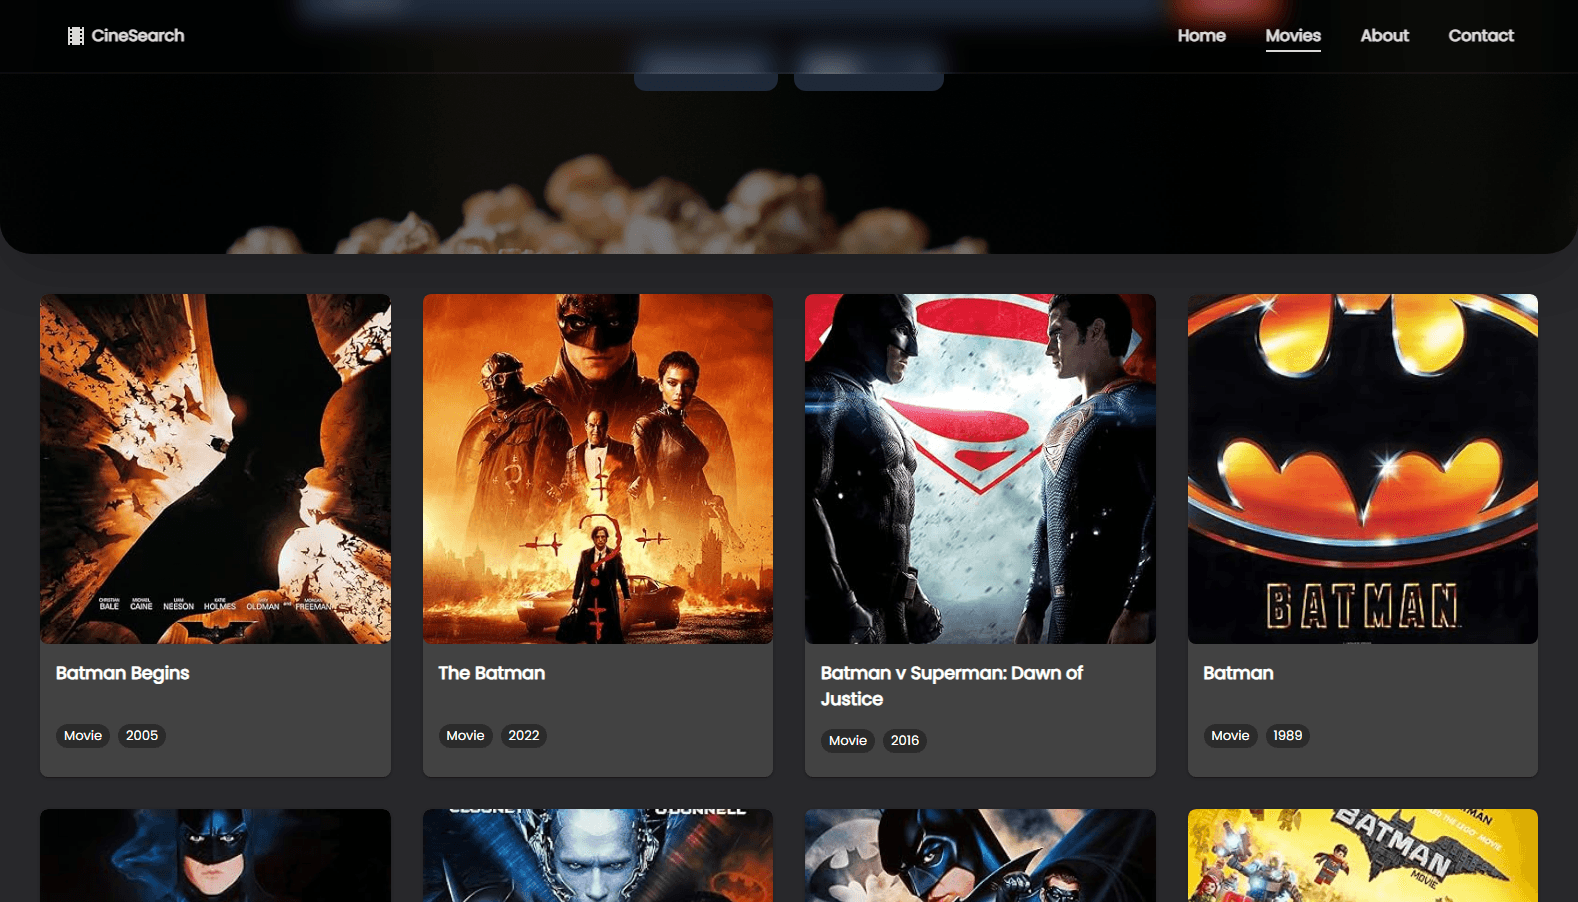Open the poster showing Mr. Freeze
Image resolution: width=1578 pixels, height=902 pixels.
(x=598, y=856)
